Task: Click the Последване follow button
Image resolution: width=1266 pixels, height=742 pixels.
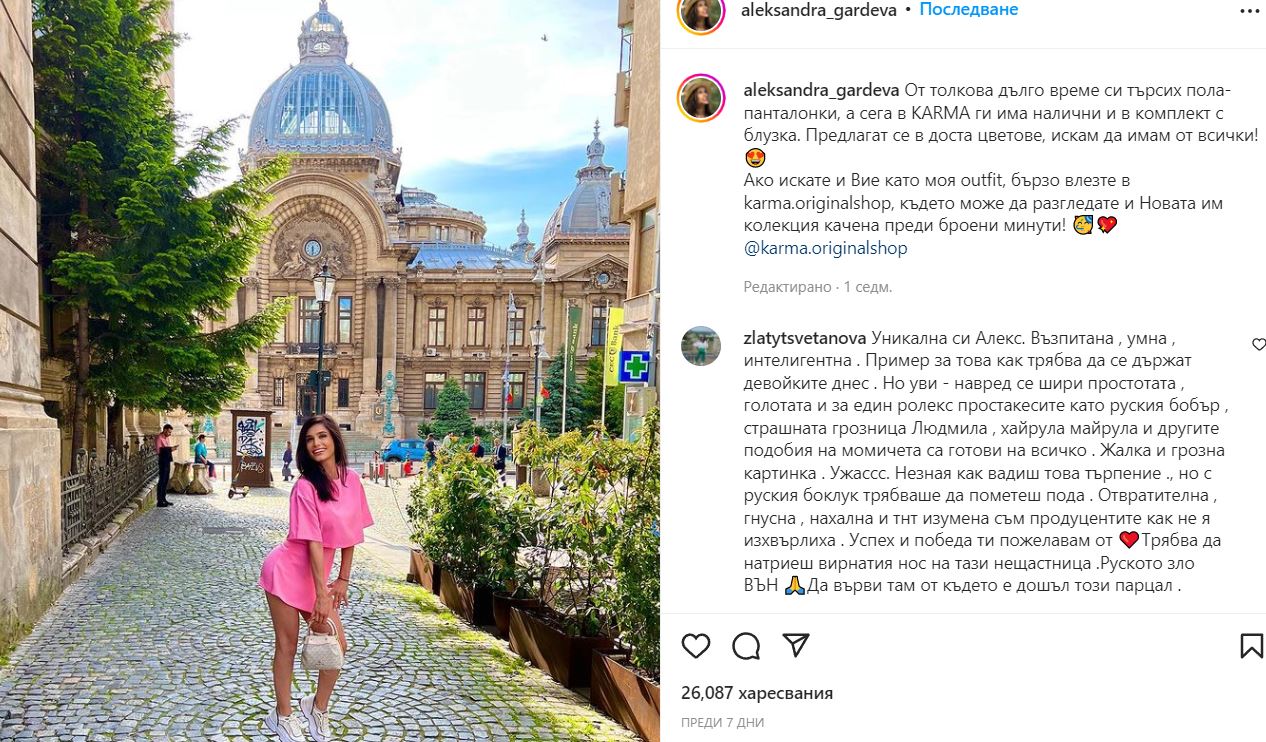Action: point(968,10)
